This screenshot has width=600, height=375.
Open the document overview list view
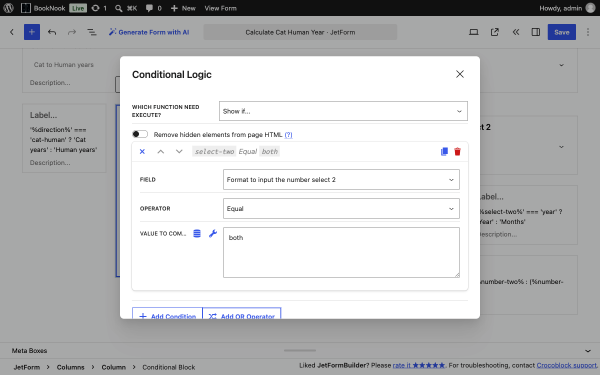92,32
